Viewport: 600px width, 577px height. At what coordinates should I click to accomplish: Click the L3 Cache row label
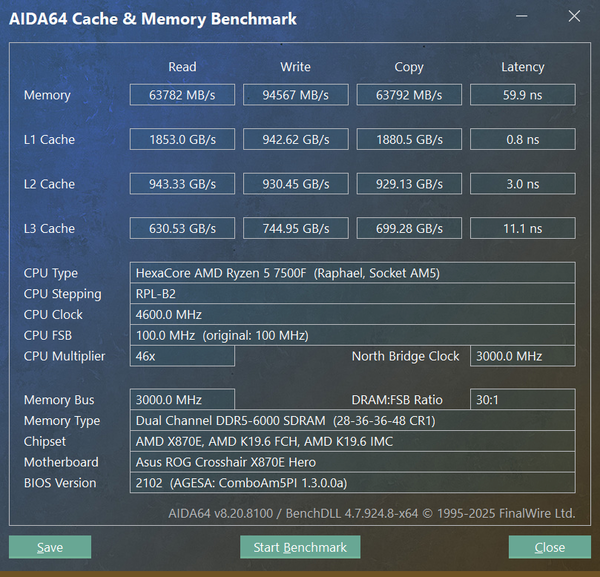[49, 228]
